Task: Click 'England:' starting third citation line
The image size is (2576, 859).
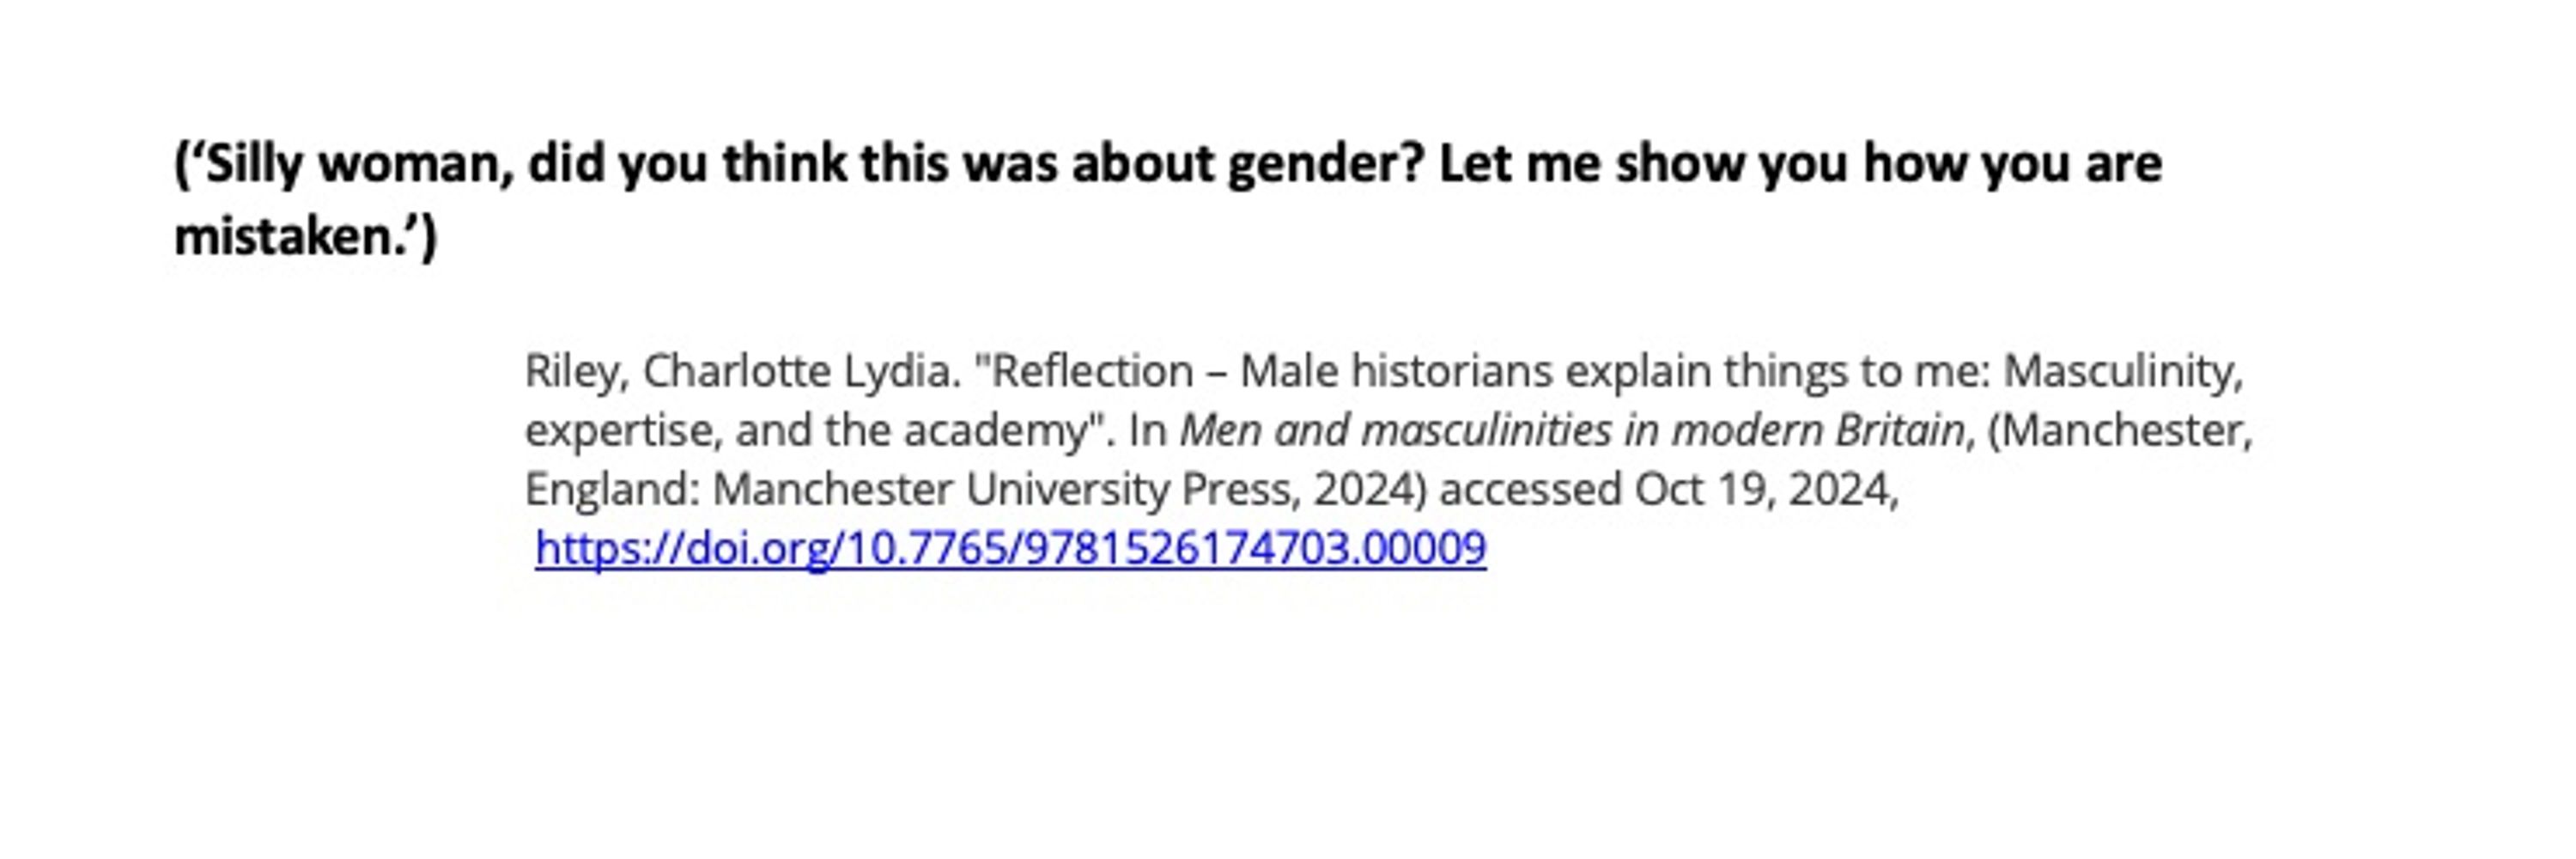Action: click(612, 489)
